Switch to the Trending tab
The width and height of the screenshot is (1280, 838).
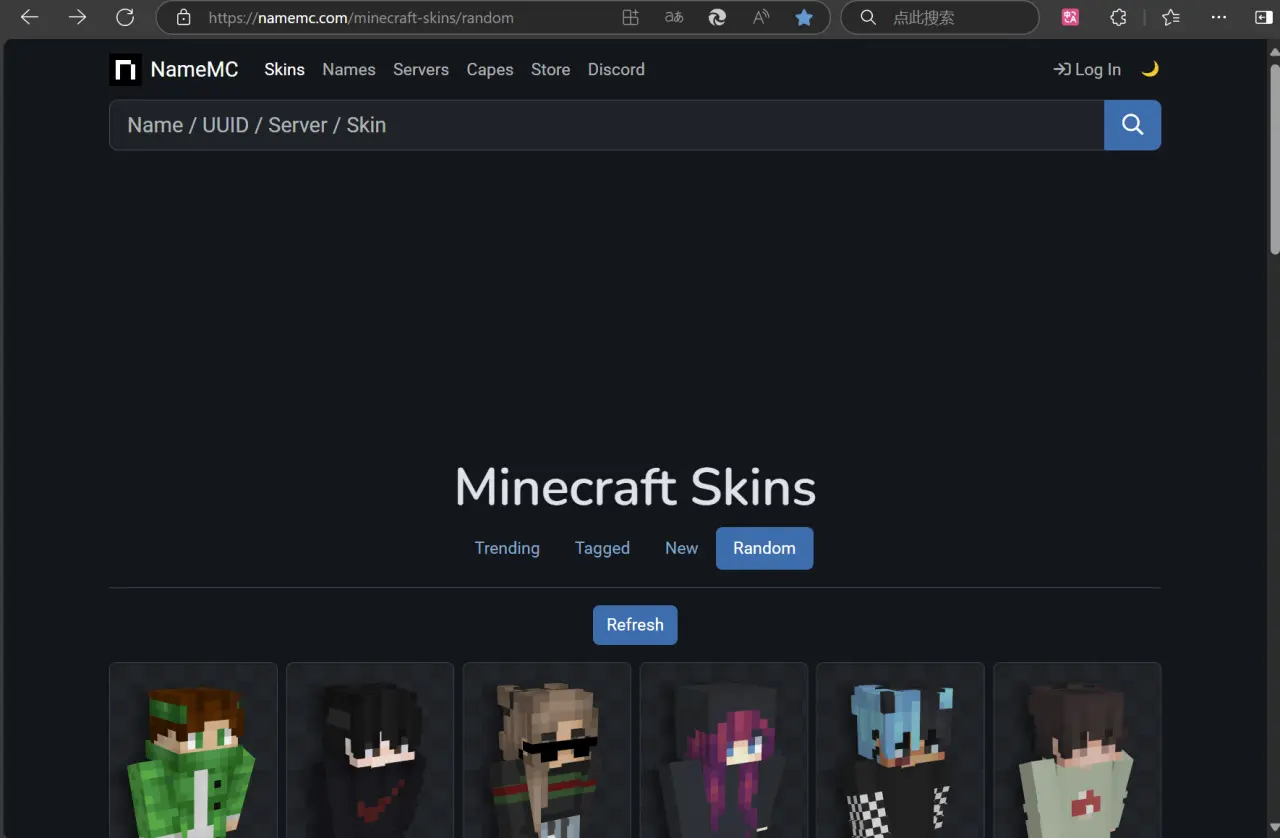[x=507, y=548]
